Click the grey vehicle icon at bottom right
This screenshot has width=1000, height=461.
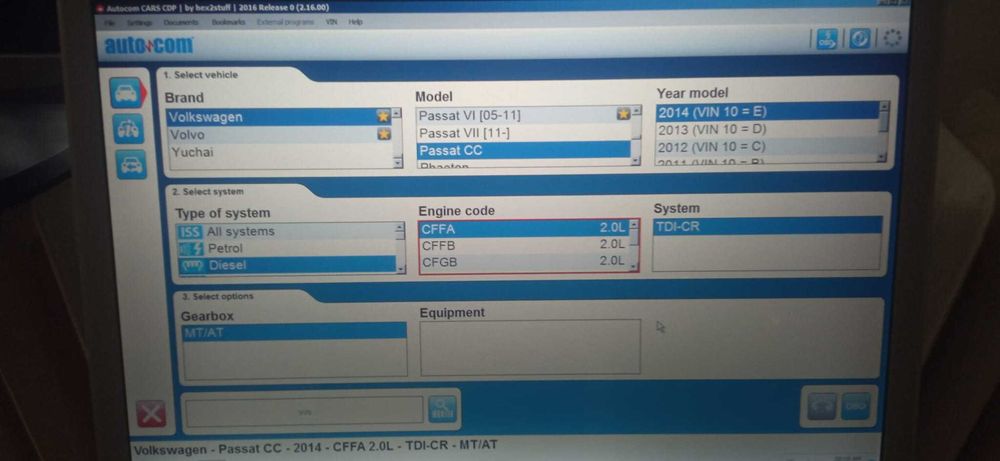click(821, 406)
